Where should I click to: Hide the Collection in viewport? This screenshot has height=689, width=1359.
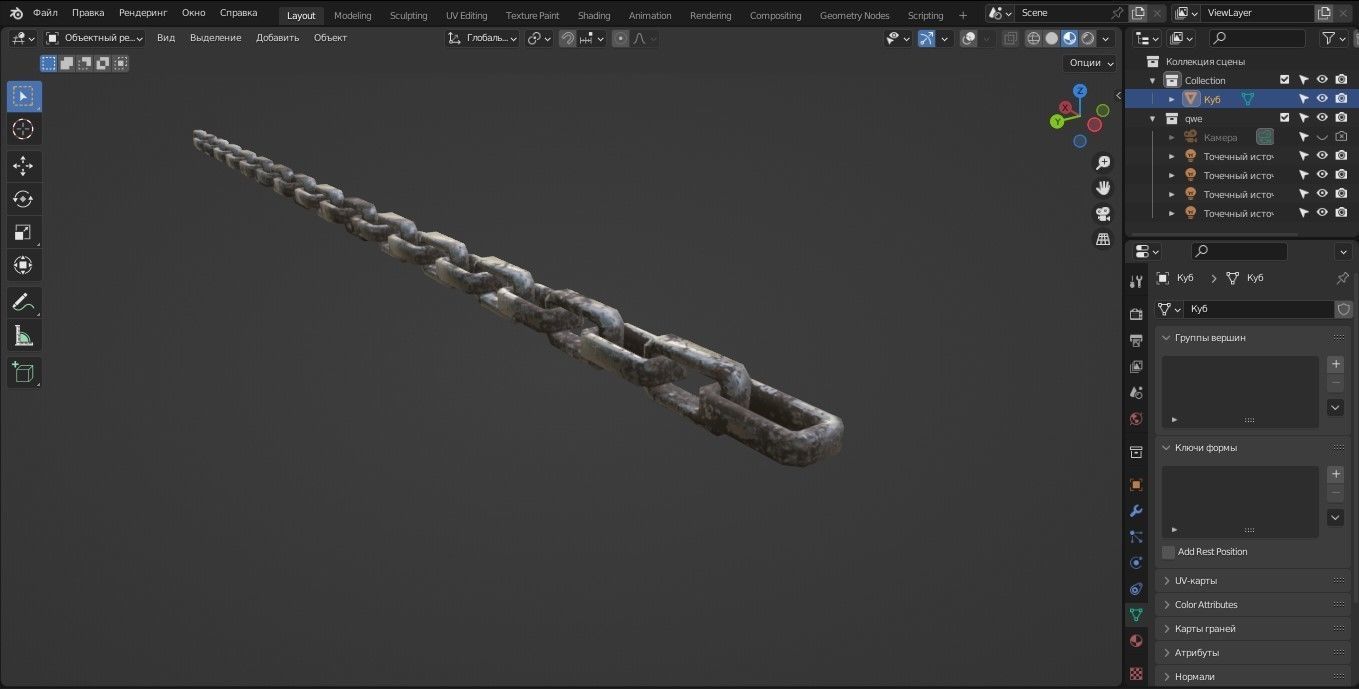(x=1322, y=80)
